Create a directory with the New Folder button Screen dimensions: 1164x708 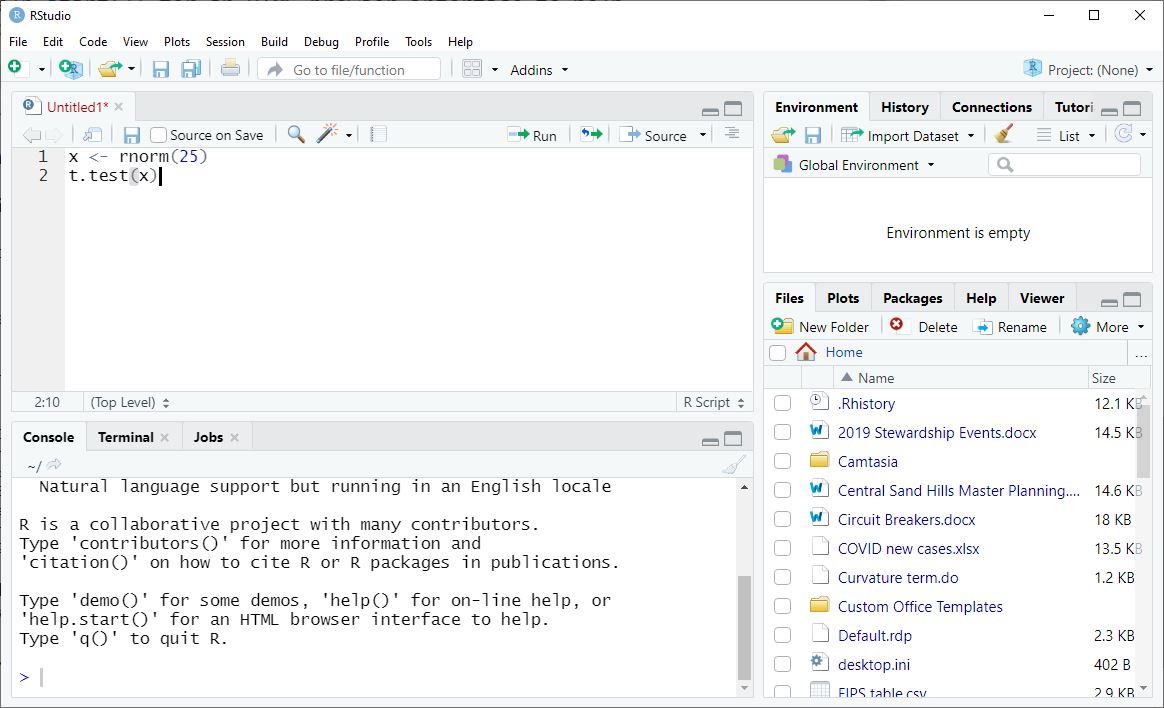coord(822,325)
